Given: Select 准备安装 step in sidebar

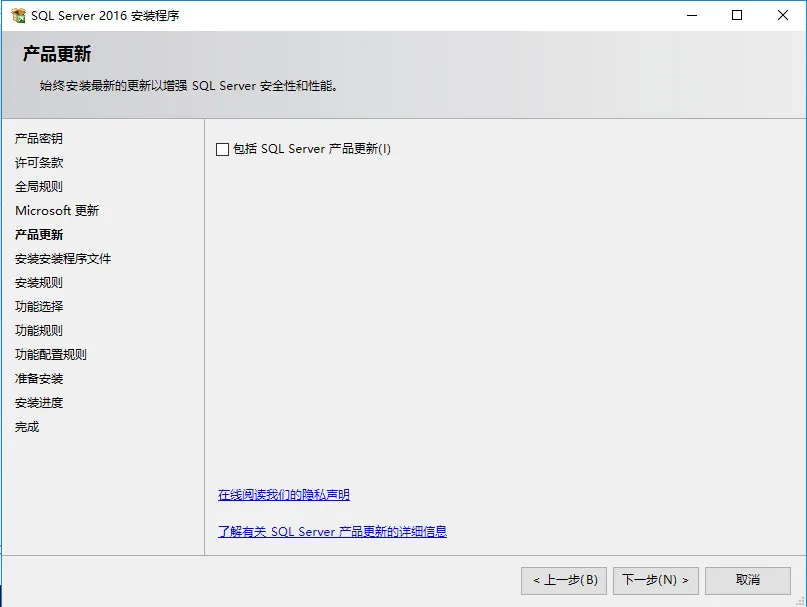Looking at the screenshot, I should click(x=39, y=379).
